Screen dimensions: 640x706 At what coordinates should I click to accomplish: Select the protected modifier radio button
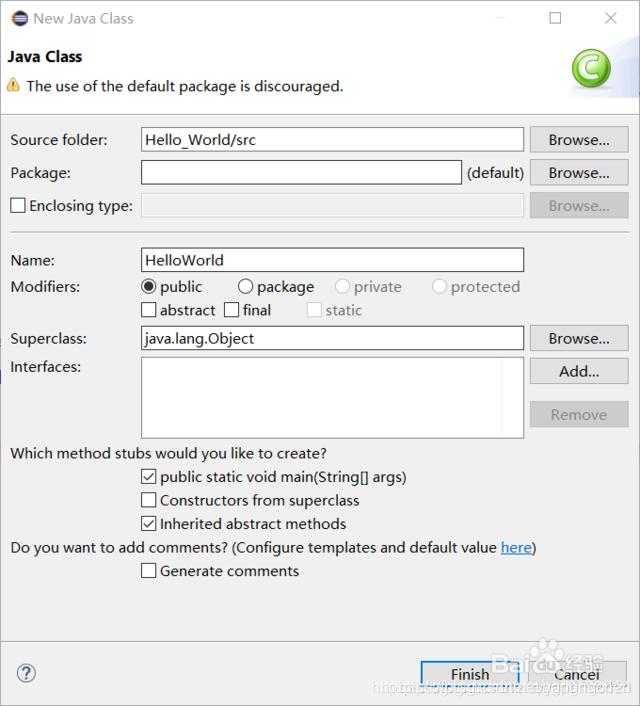439,286
